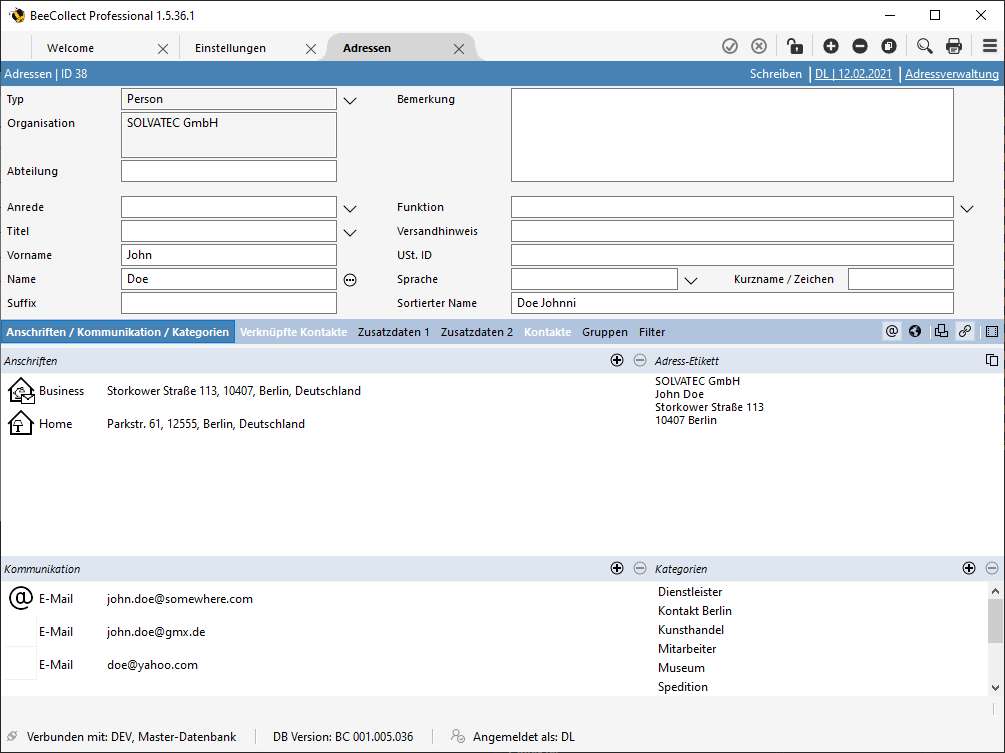Screen dimensions: 1005x753
Task: Add a new Kommunikation entry via plus icon
Action: (x=617, y=568)
